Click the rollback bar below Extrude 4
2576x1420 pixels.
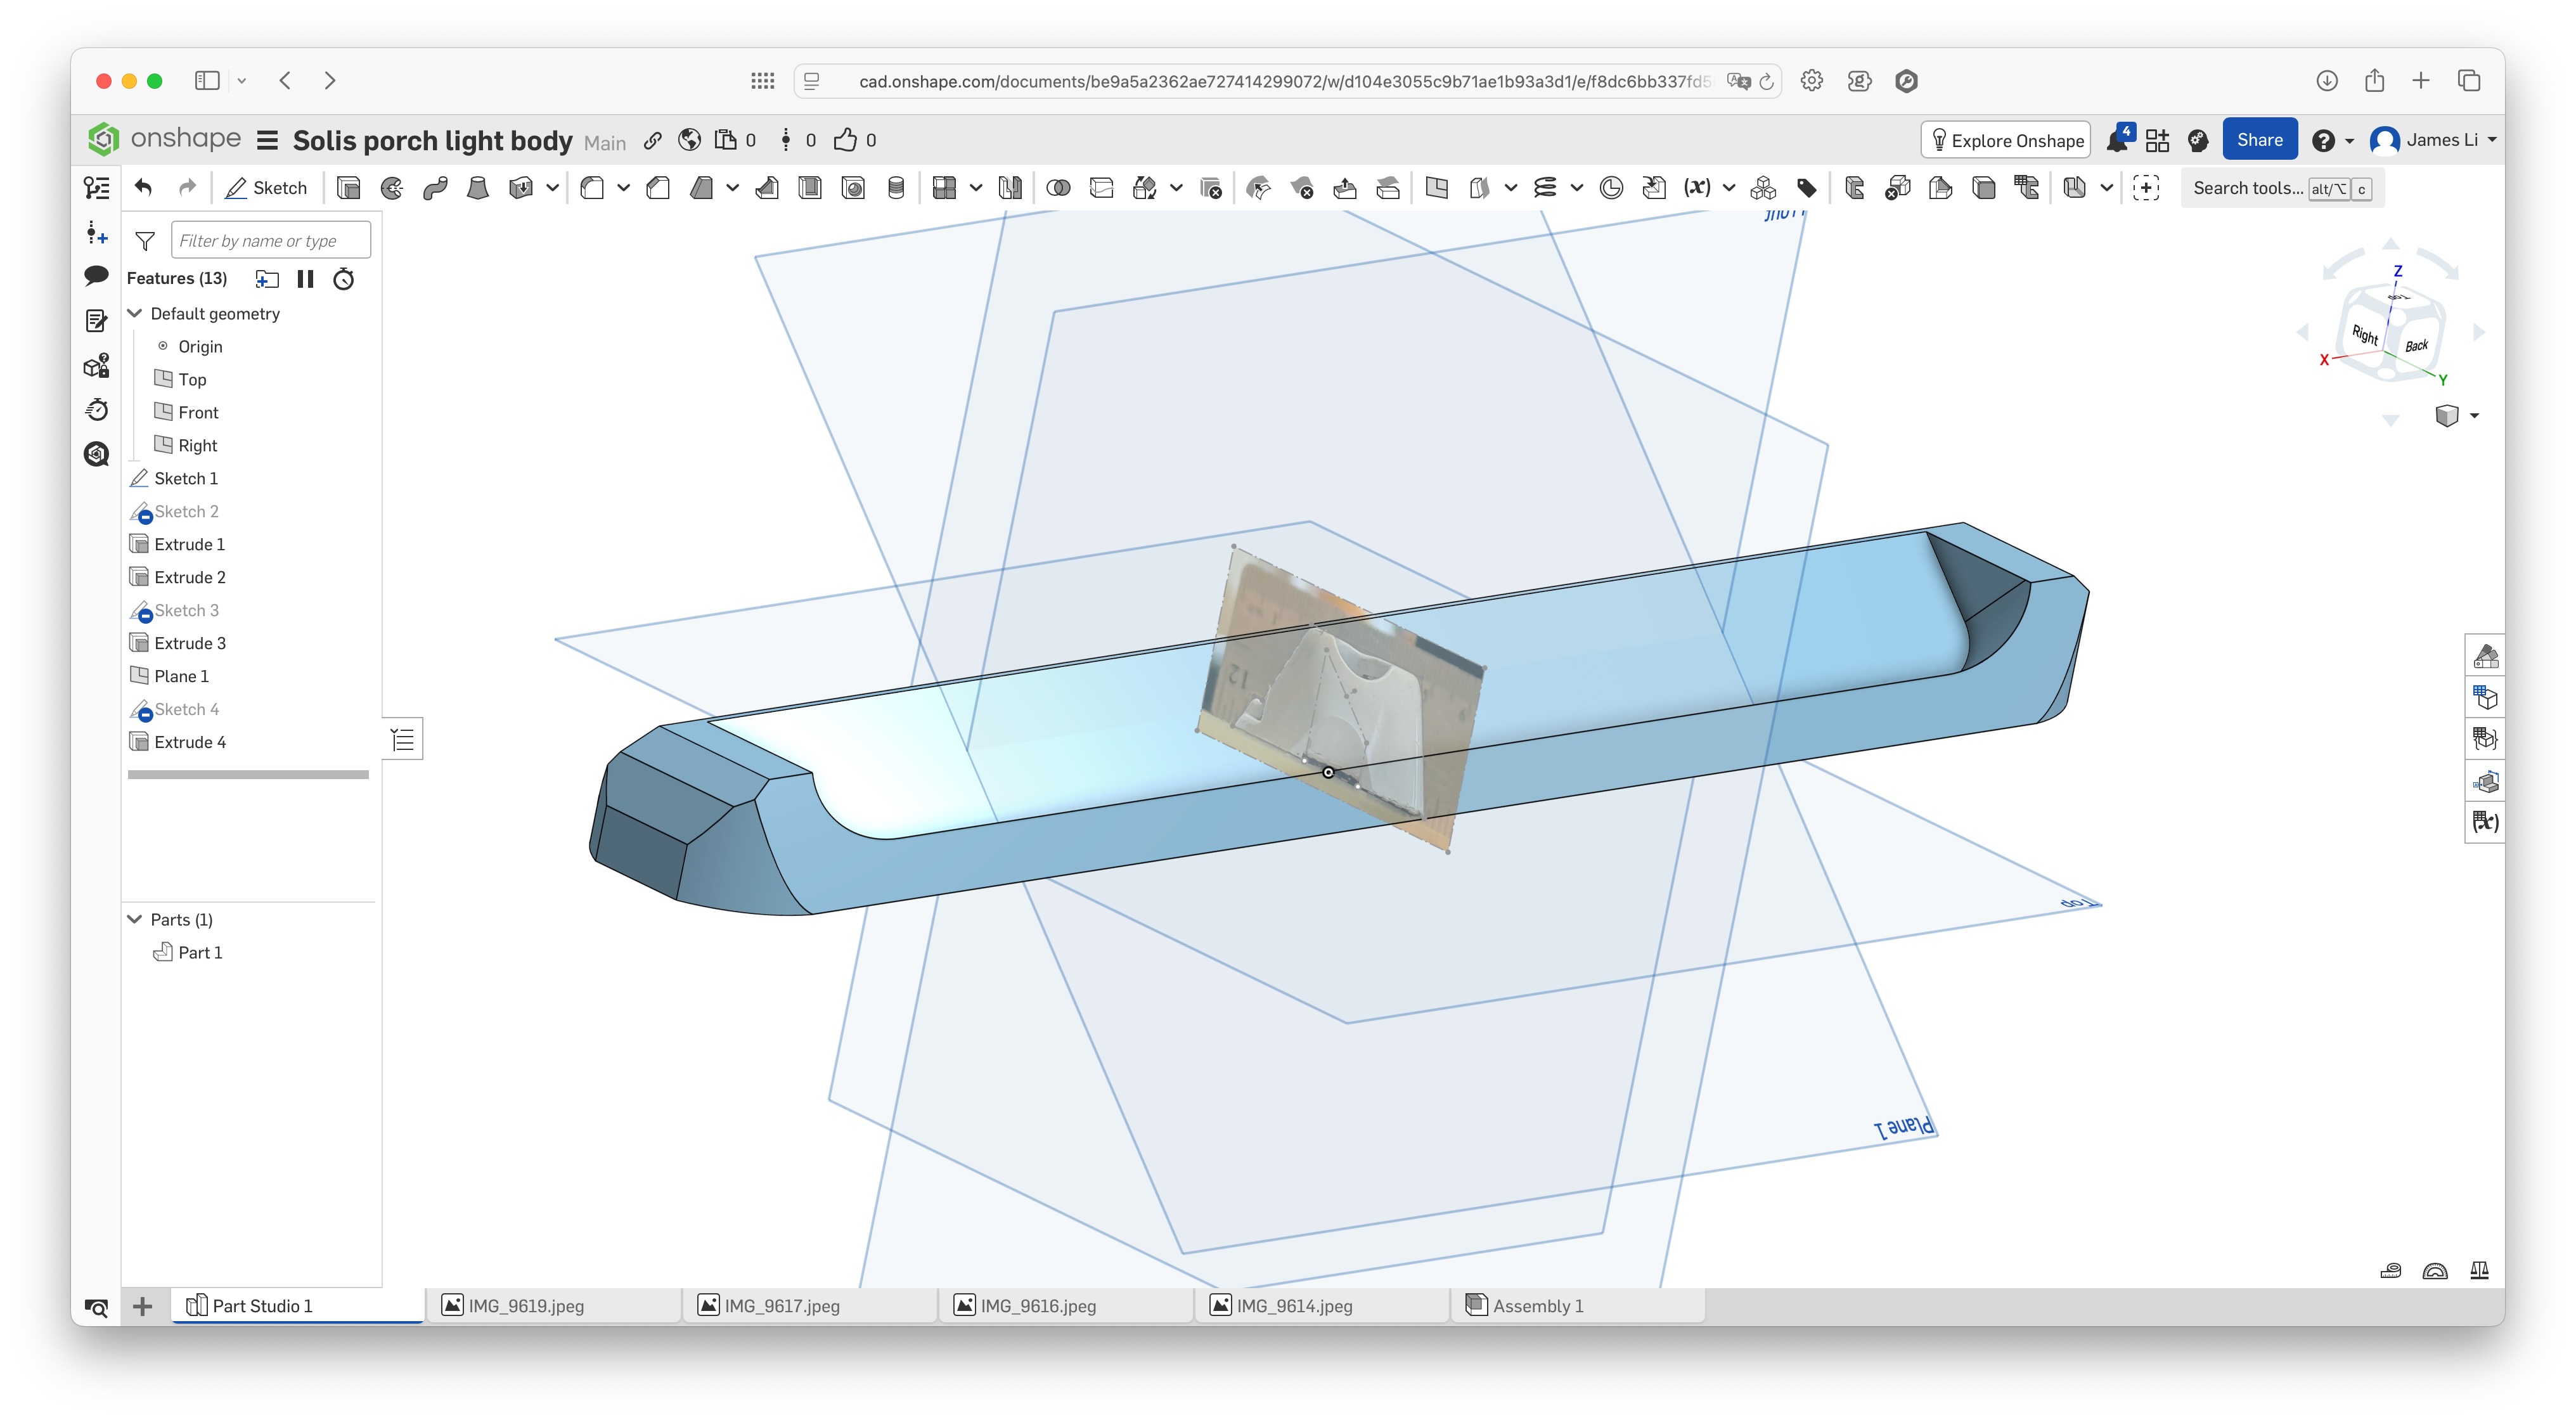[x=248, y=775]
